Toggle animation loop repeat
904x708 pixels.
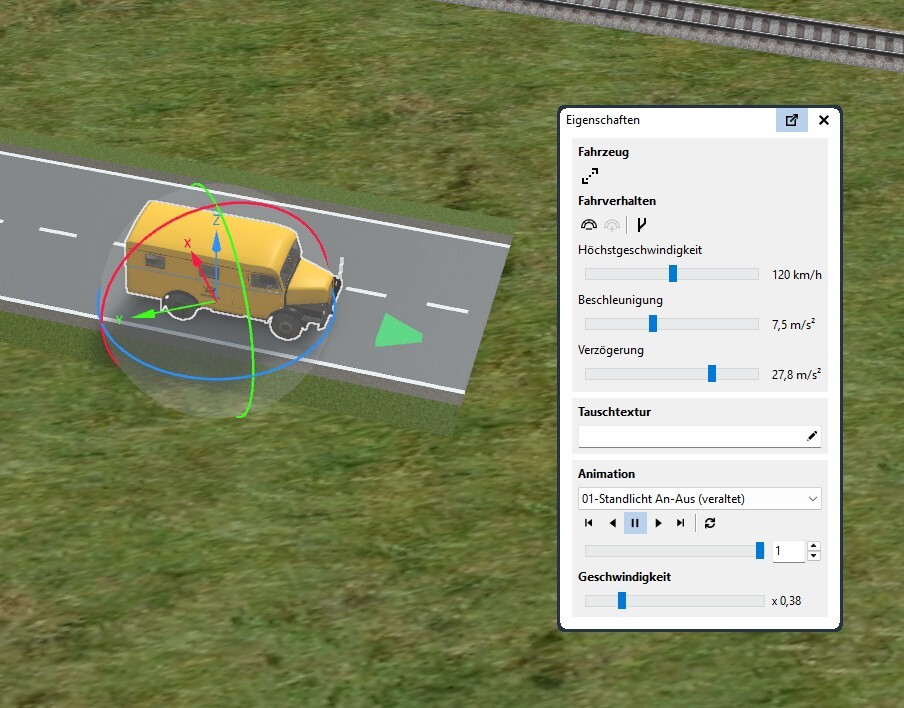coord(710,523)
